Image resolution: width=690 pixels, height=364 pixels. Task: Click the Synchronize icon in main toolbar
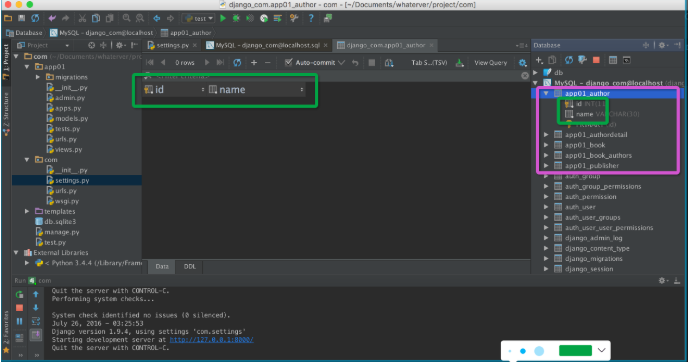point(35,18)
